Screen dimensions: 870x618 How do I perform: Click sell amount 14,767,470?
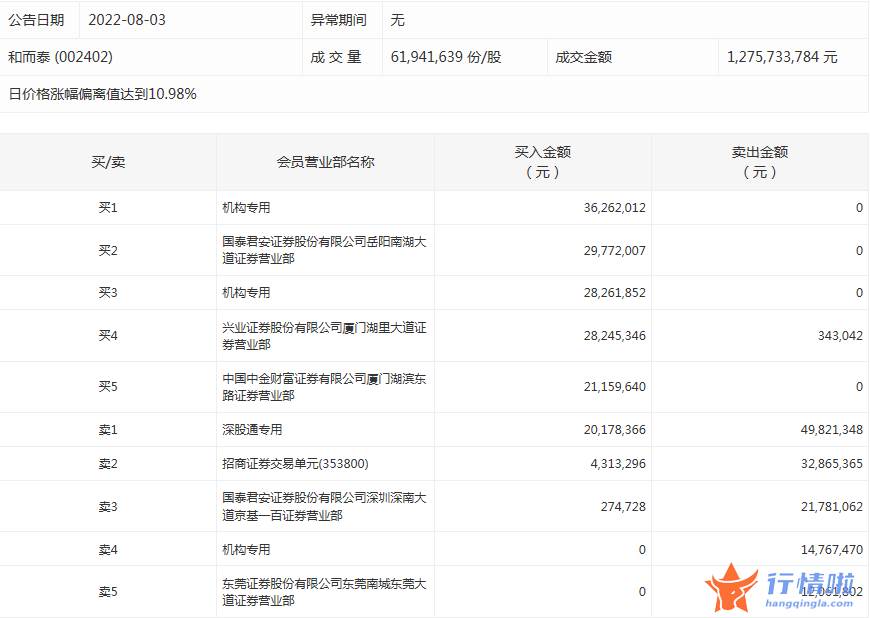[832, 549]
